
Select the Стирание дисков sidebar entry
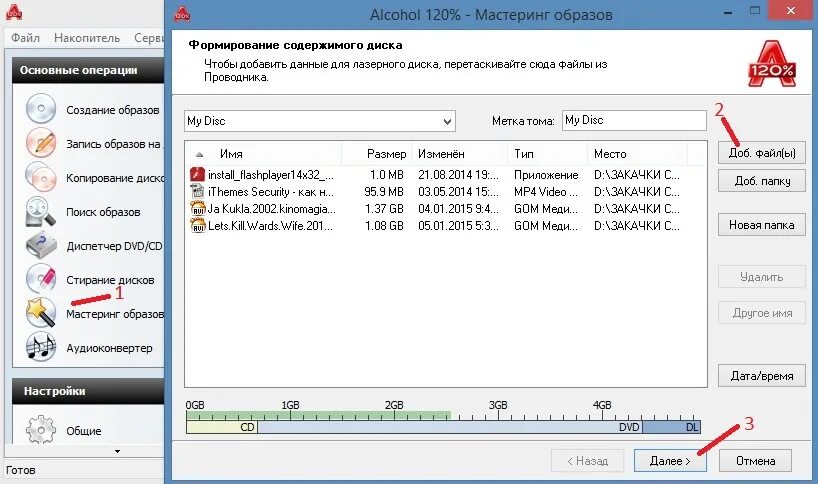110,280
